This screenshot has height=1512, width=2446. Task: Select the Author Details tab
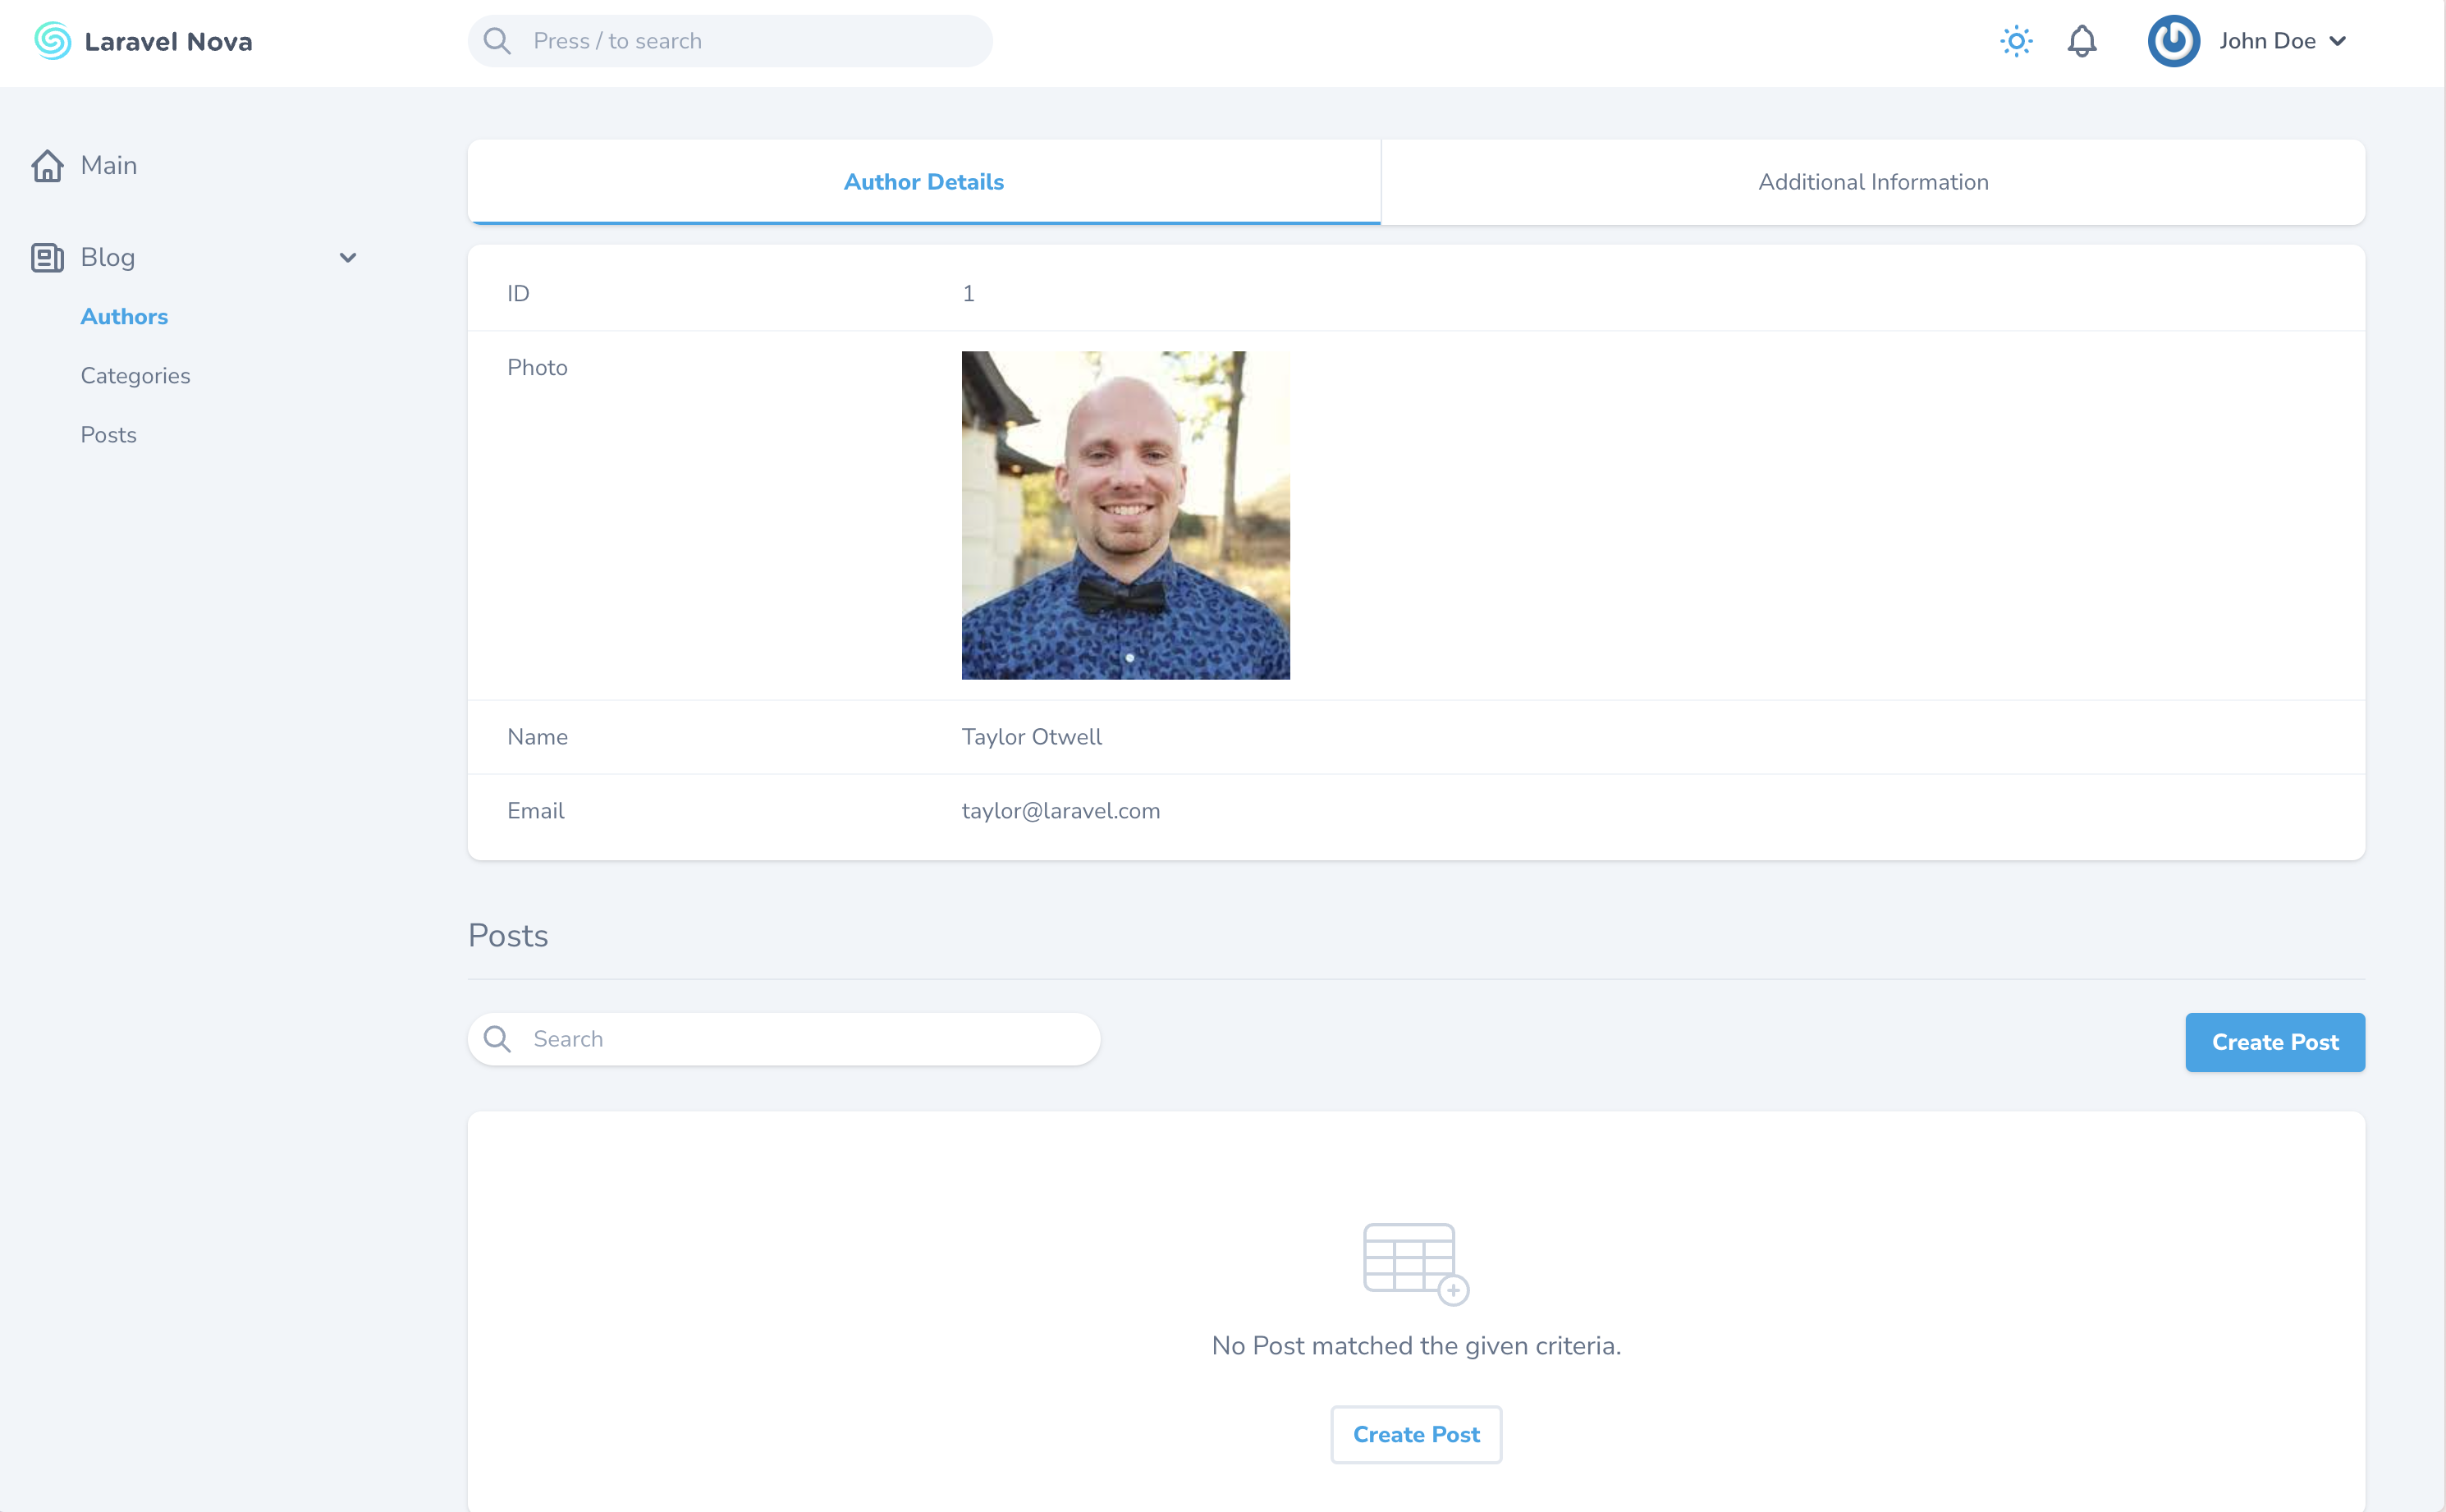pyautogui.click(x=923, y=182)
